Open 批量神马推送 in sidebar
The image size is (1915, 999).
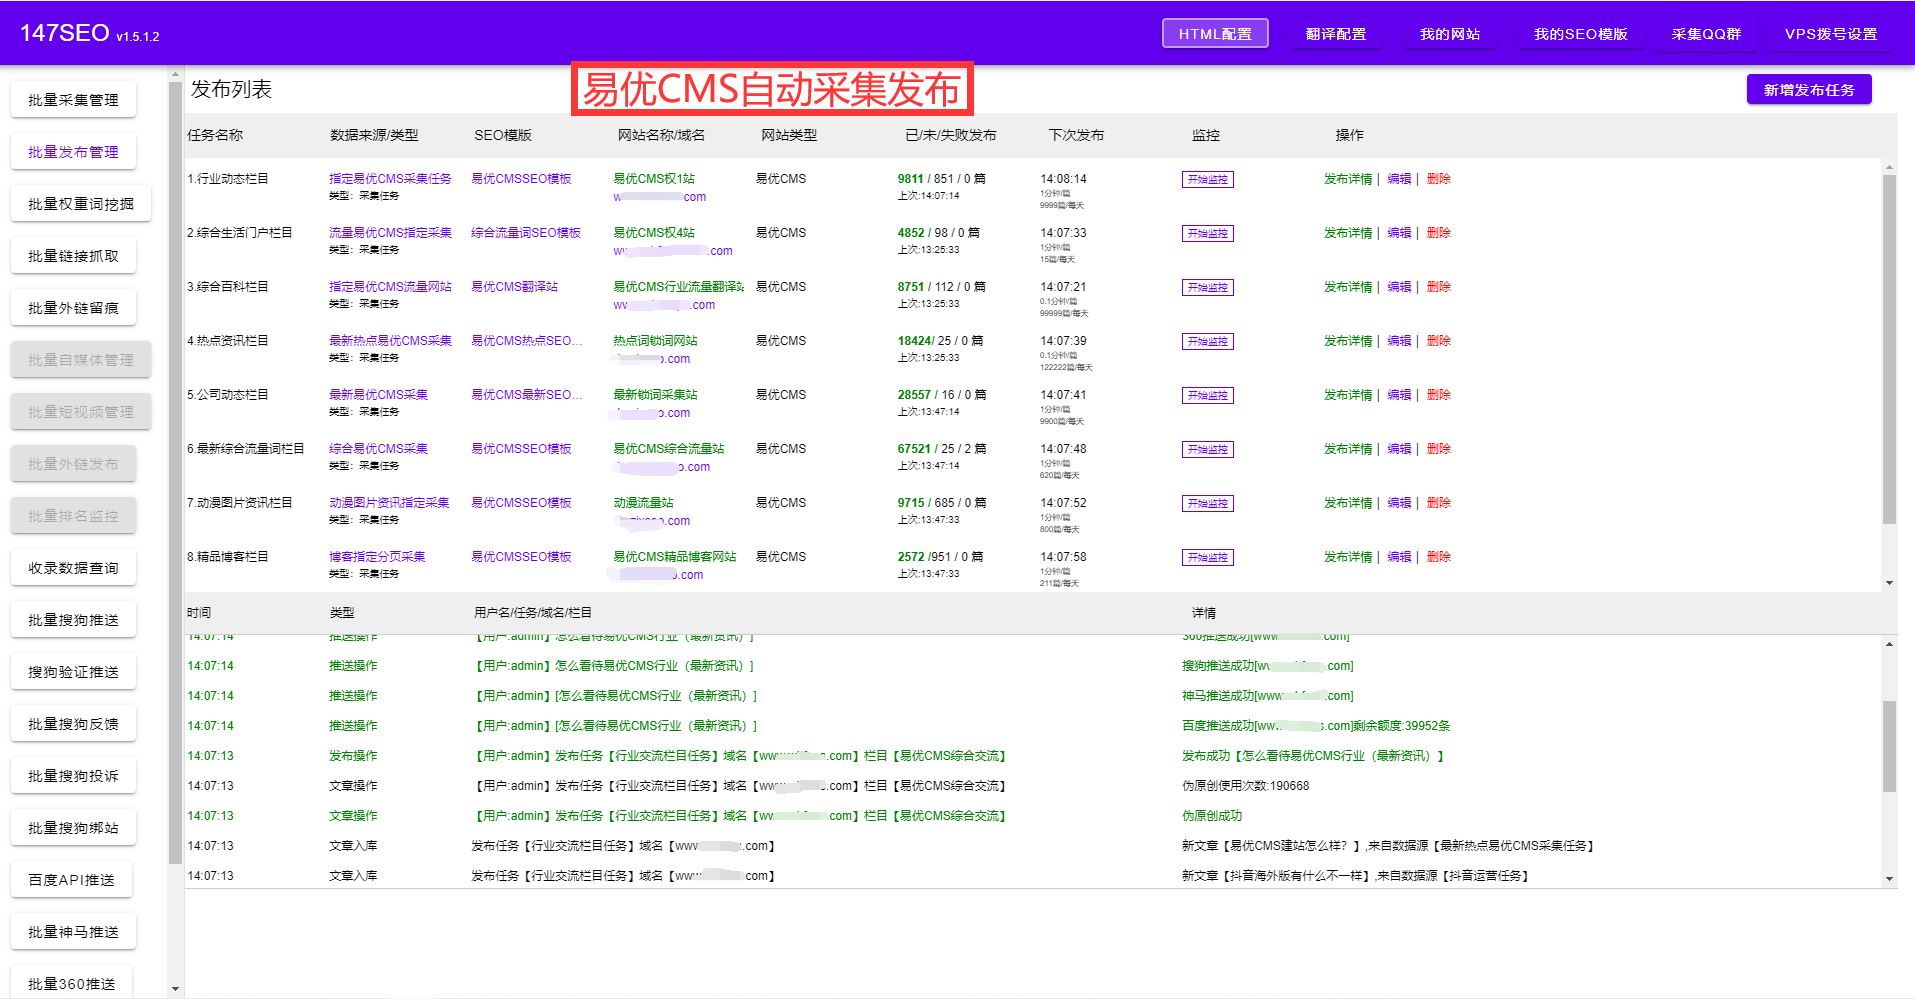[x=73, y=932]
